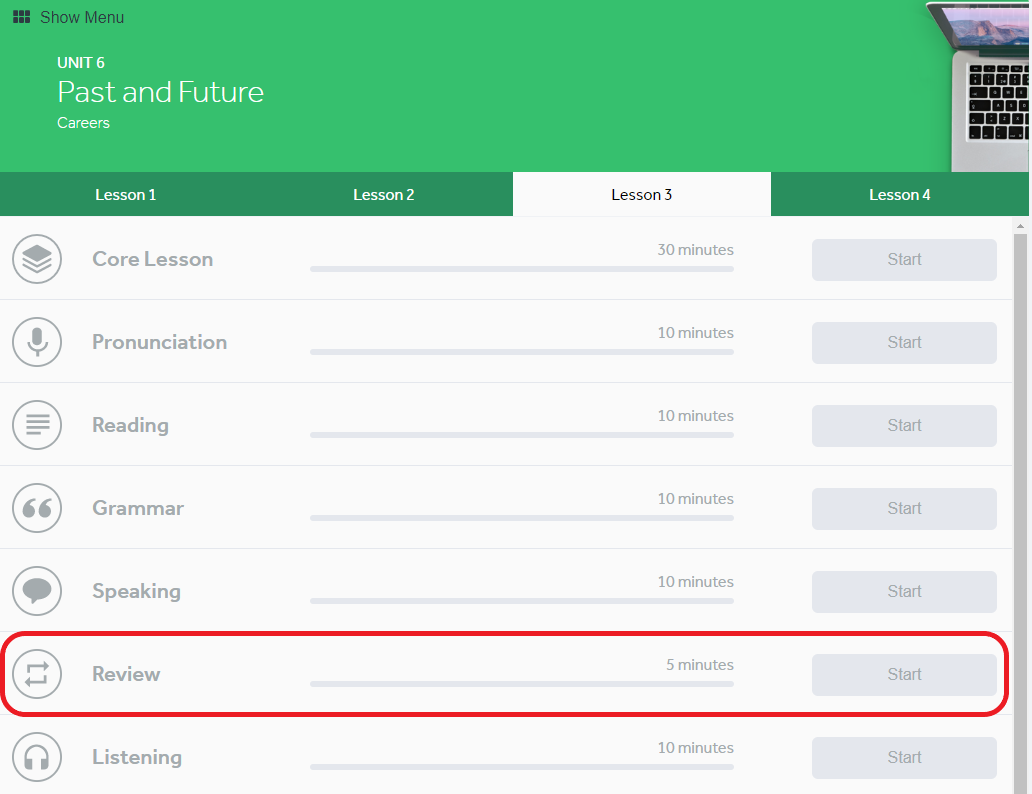Click the Reading text-lines icon
This screenshot has height=794, width=1032.
pos(37,425)
